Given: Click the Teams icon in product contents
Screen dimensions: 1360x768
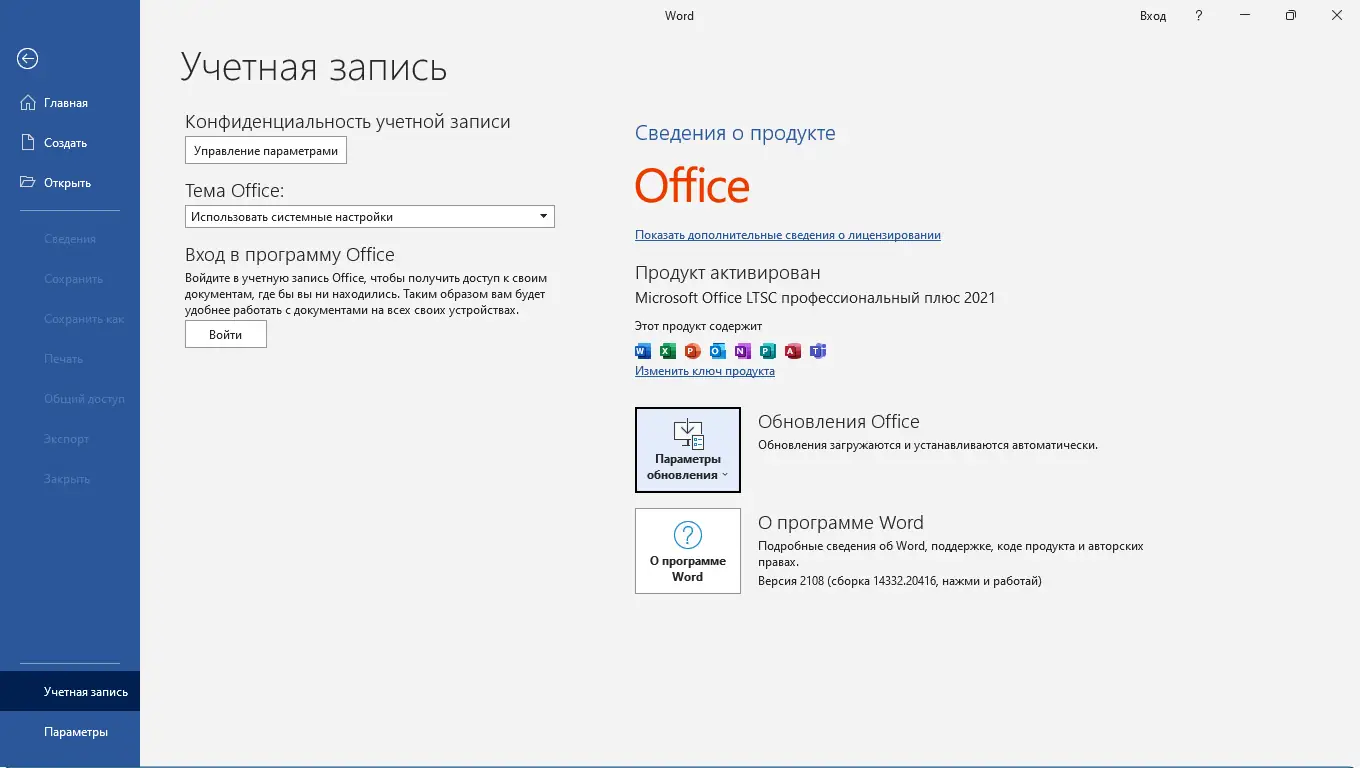Looking at the screenshot, I should 818,351.
